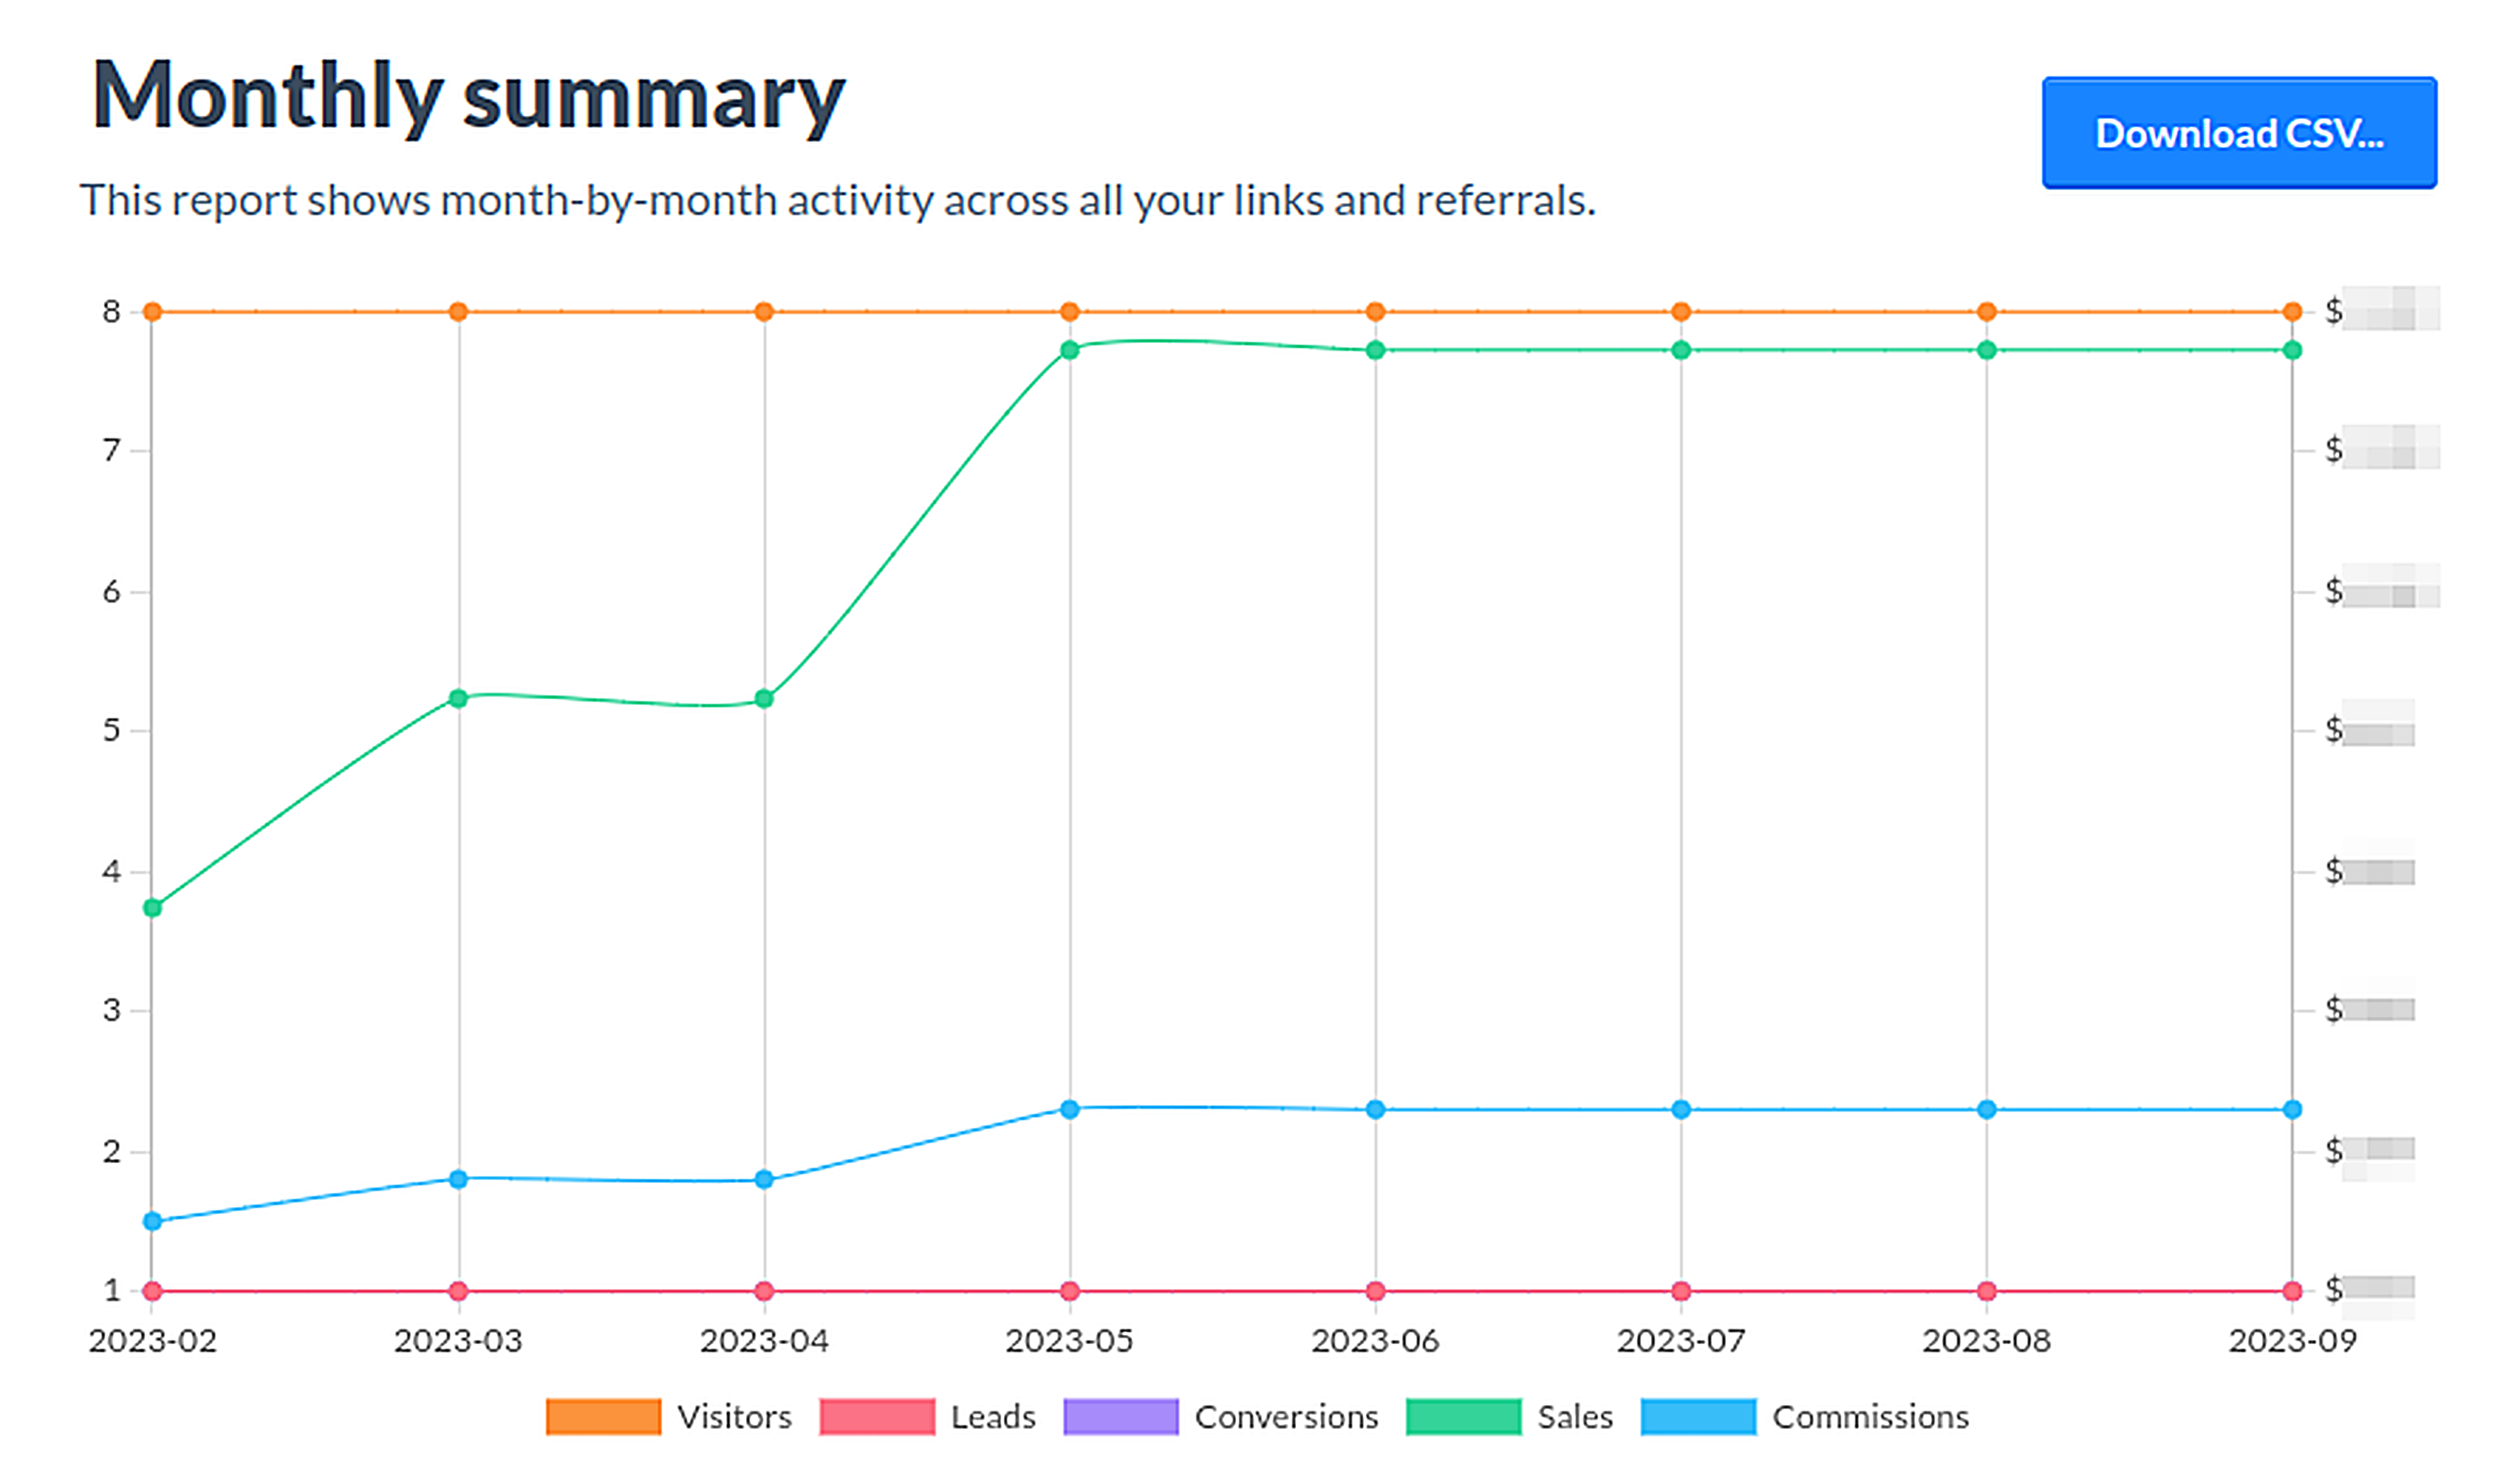Click the Sales legend label
The image size is (2520, 1482).
click(x=1575, y=1417)
